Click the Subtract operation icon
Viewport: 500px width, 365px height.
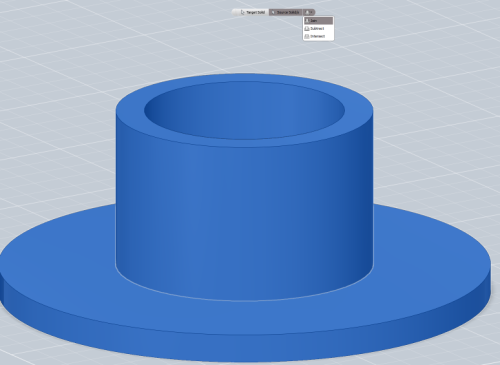pyautogui.click(x=307, y=29)
